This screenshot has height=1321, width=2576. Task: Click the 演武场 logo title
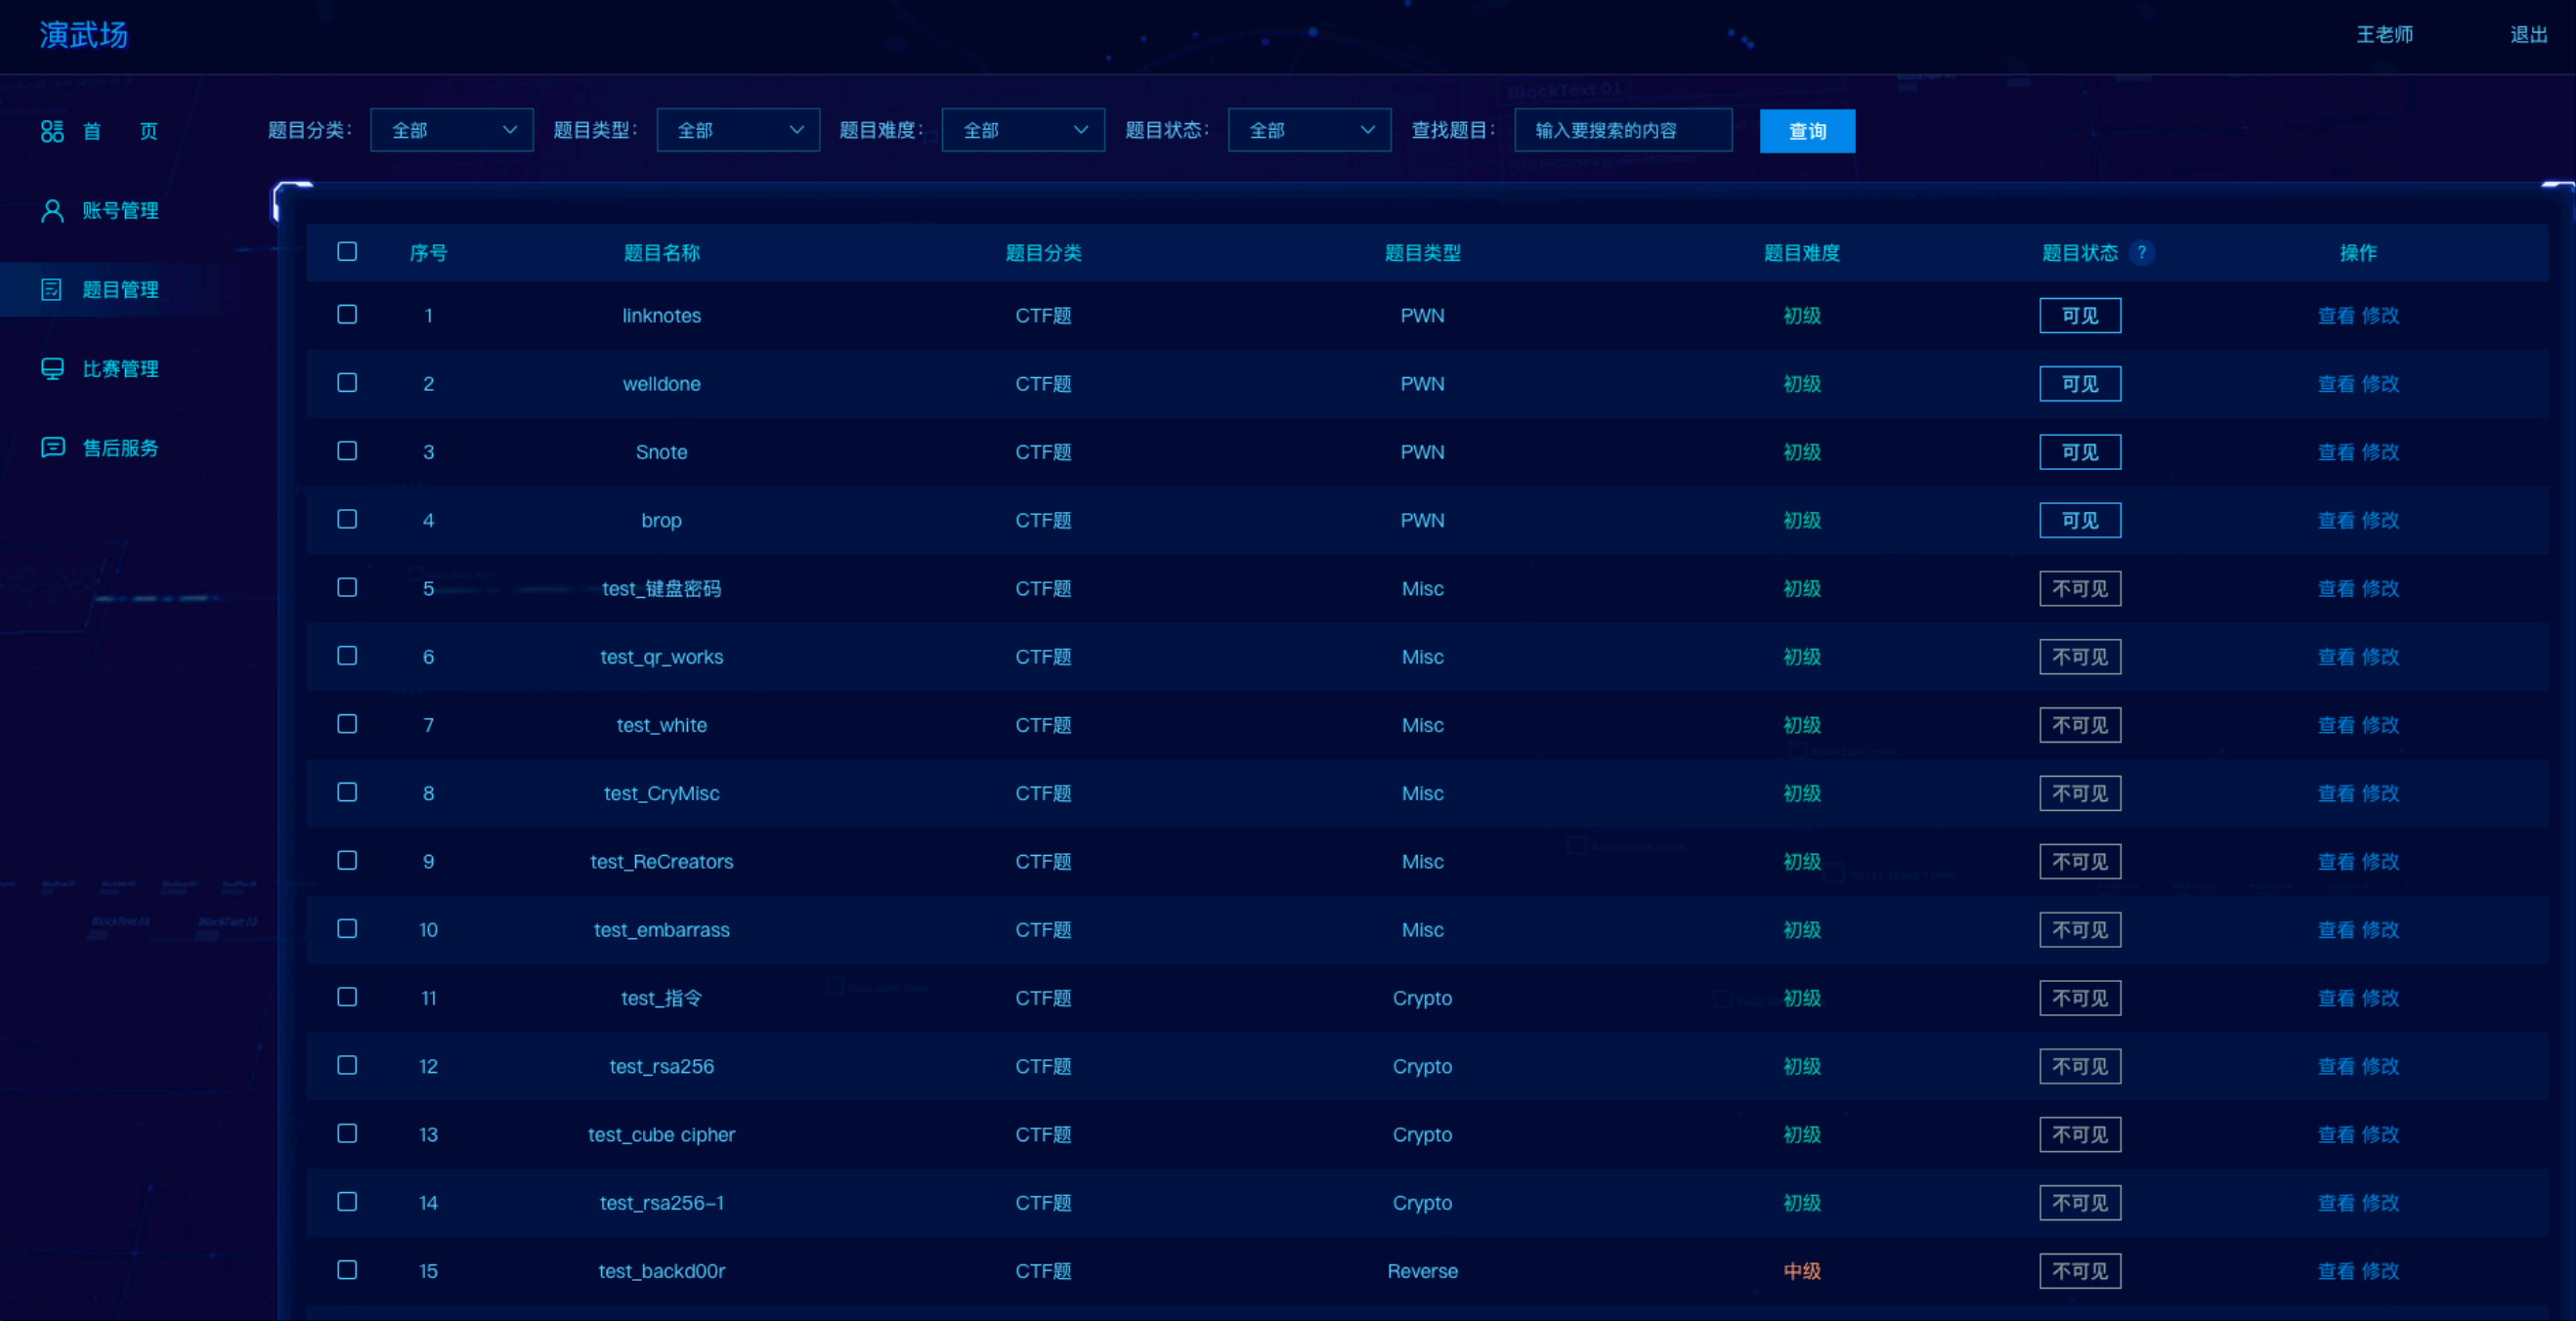(83, 35)
